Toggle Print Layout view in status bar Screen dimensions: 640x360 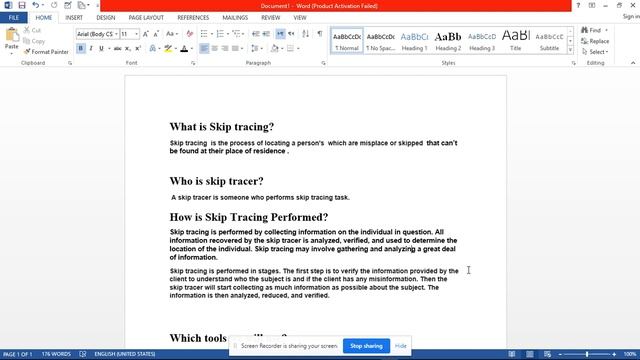point(530,354)
